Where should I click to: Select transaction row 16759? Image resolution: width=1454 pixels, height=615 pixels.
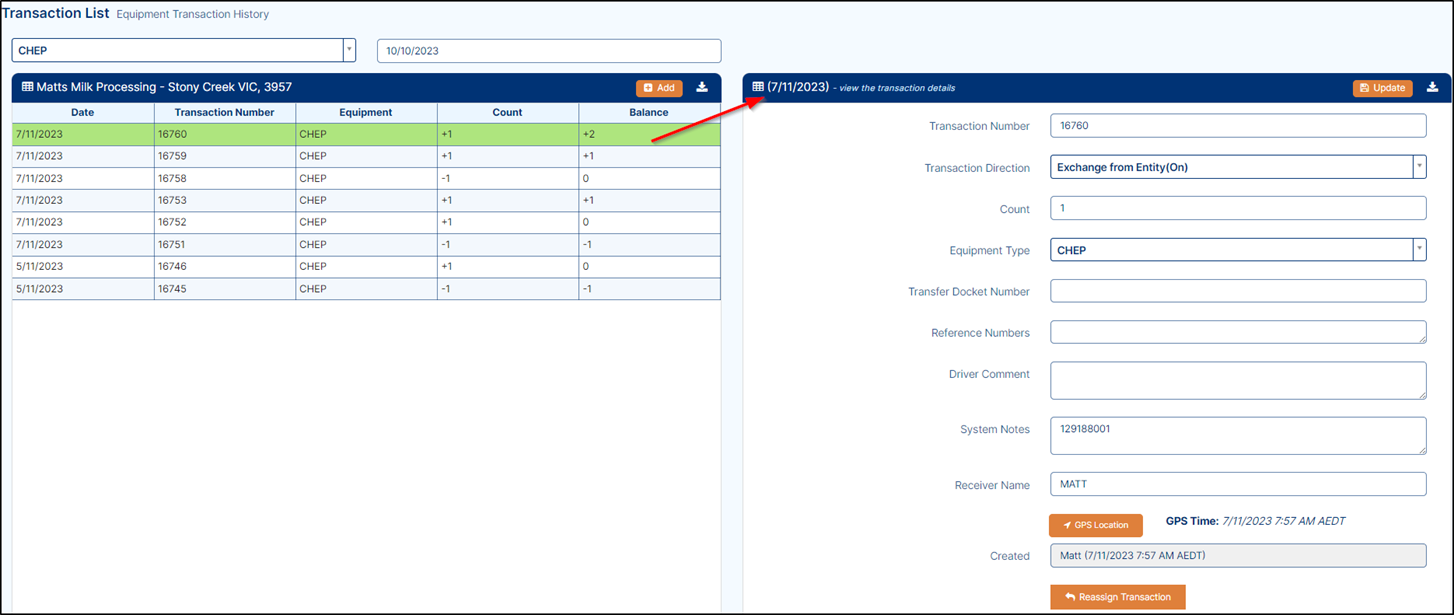[366, 156]
